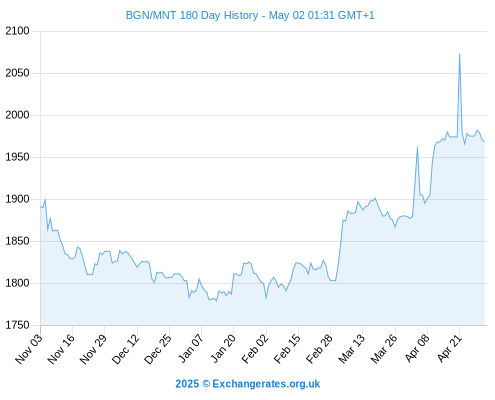
Task: Select the Jan 20 date axis label
Action: 223,348
